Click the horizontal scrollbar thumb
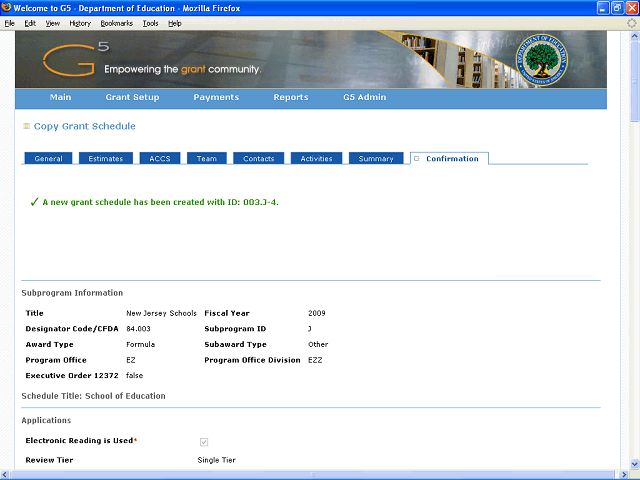The image size is (640, 480). [x=313, y=474]
